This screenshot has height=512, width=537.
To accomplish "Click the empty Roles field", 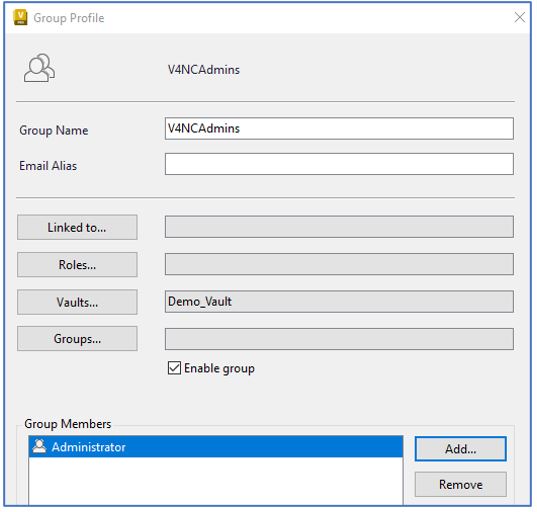I will [339, 264].
